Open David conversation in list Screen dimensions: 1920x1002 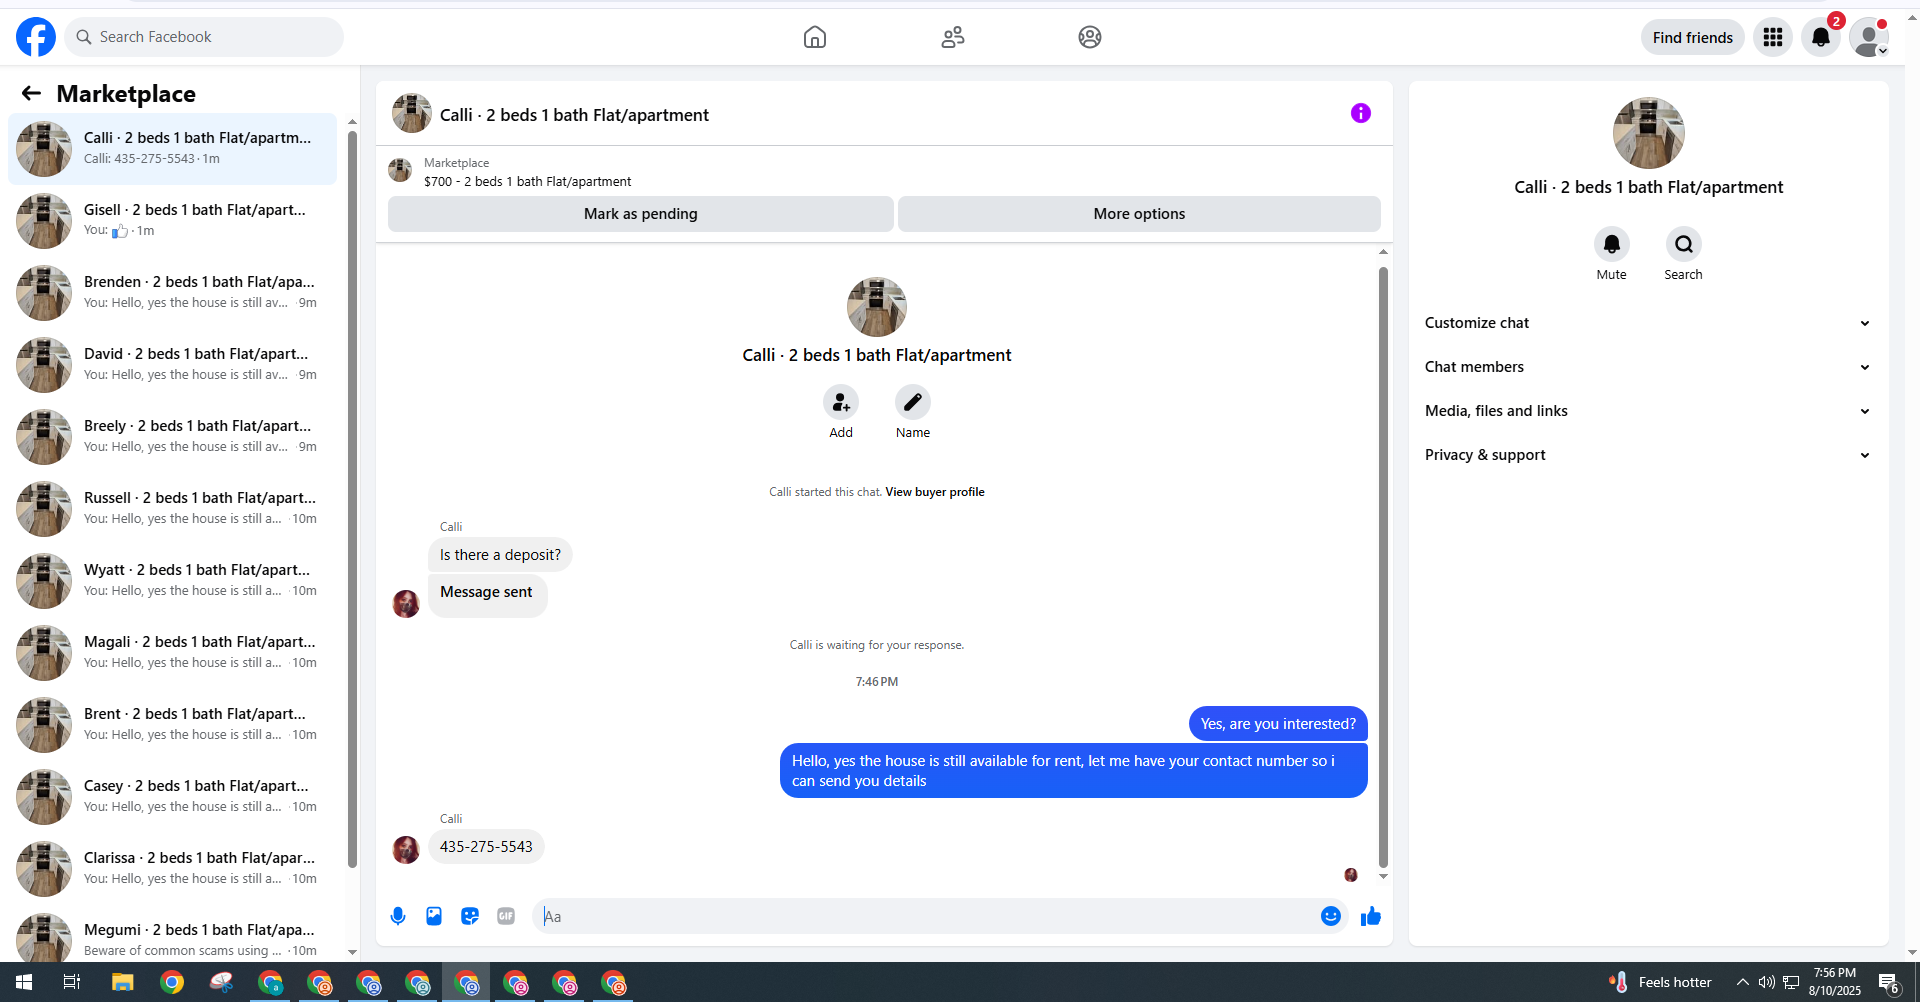[x=173, y=365]
